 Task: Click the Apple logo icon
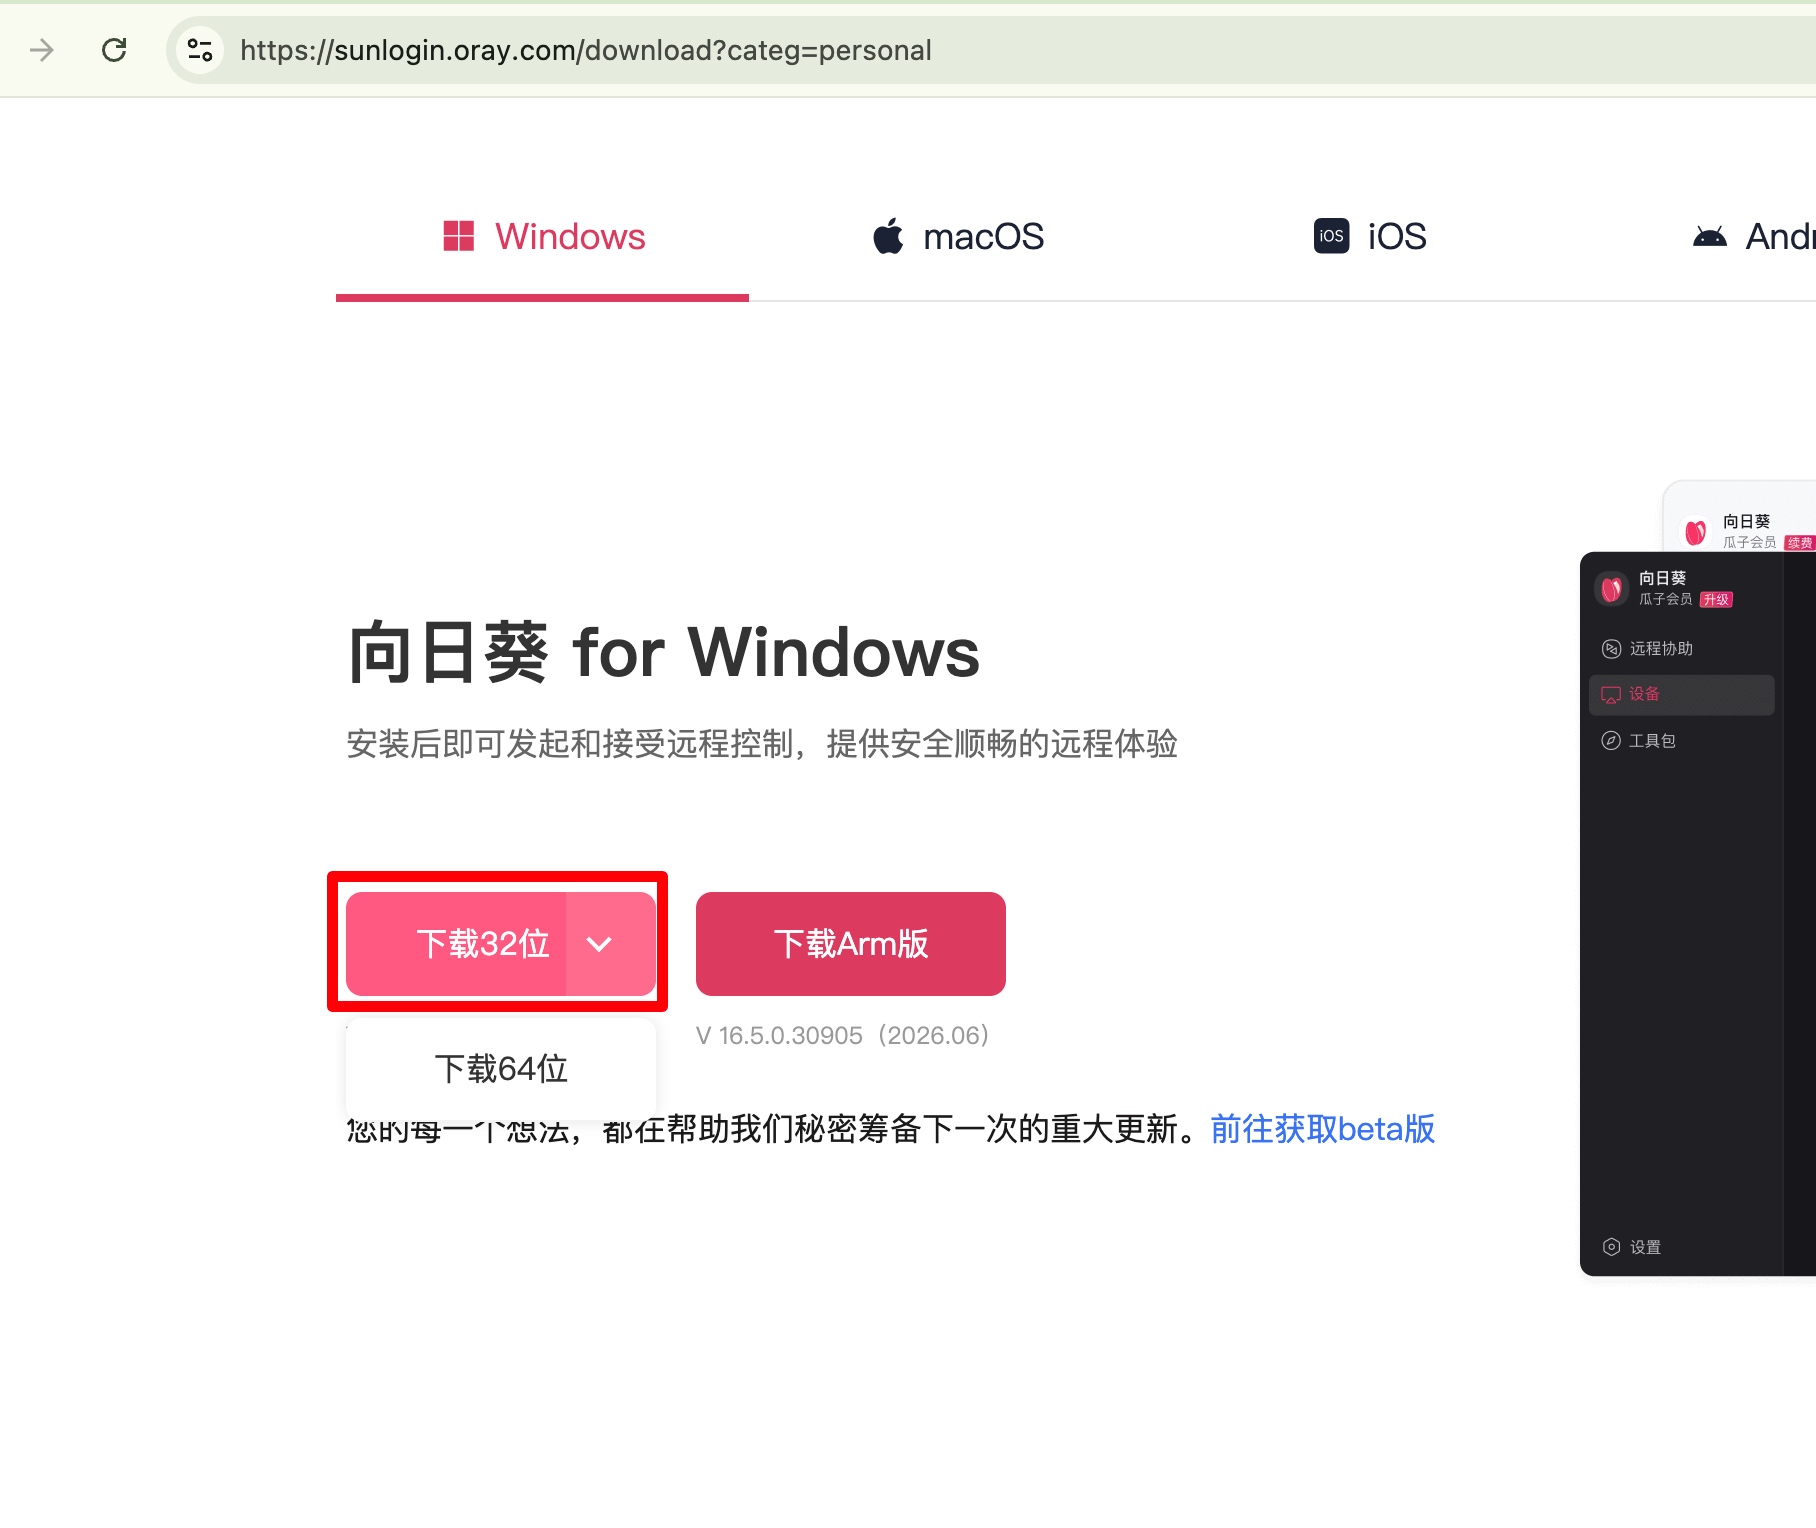[888, 236]
